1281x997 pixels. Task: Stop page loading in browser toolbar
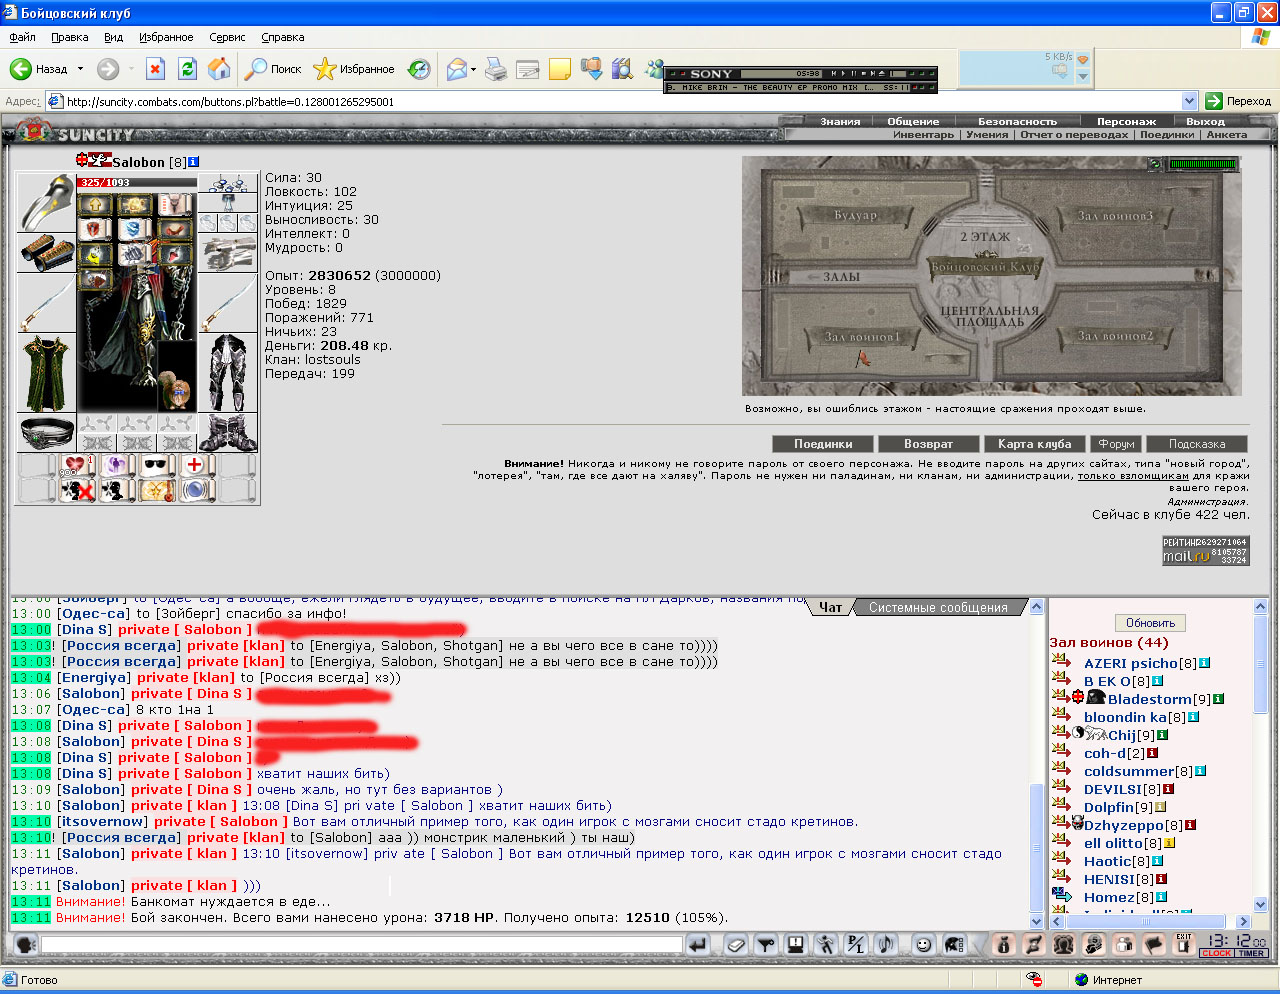click(x=155, y=69)
